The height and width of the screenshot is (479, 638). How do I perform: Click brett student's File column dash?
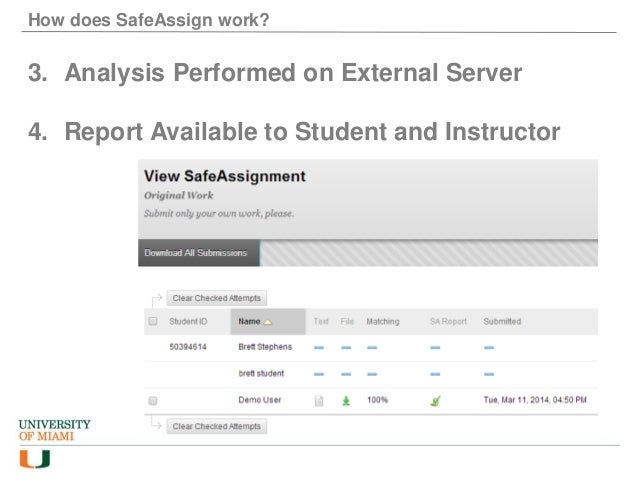346,374
